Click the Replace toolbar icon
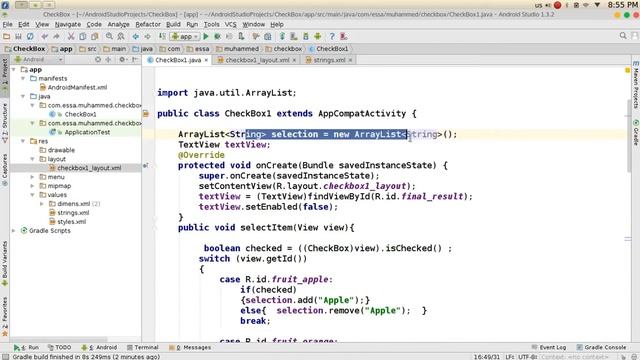The width and height of the screenshot is (640, 360). (121, 36)
